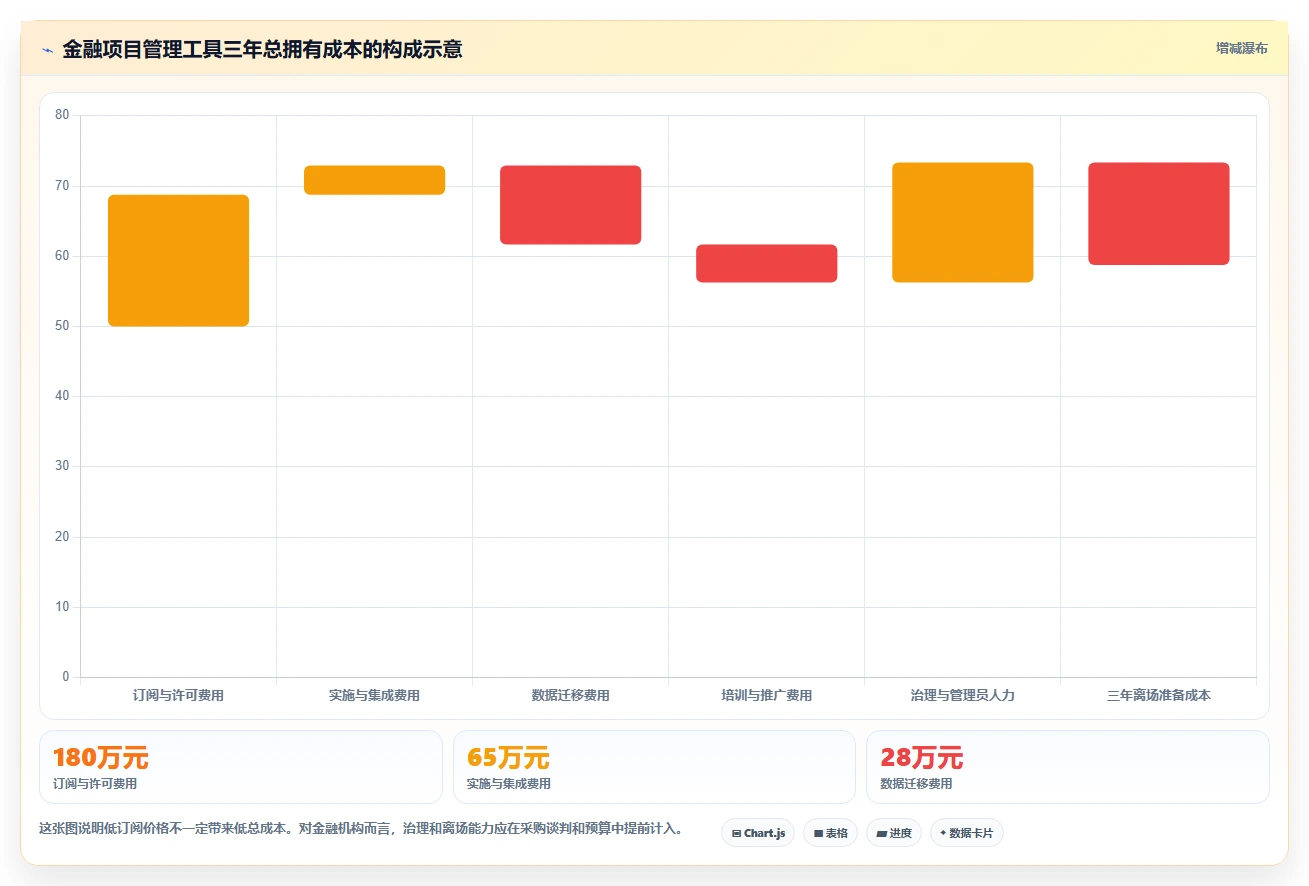Click the orange 实施与集成费用 bar
Viewport: 1309px width, 886px height.
[x=374, y=180]
